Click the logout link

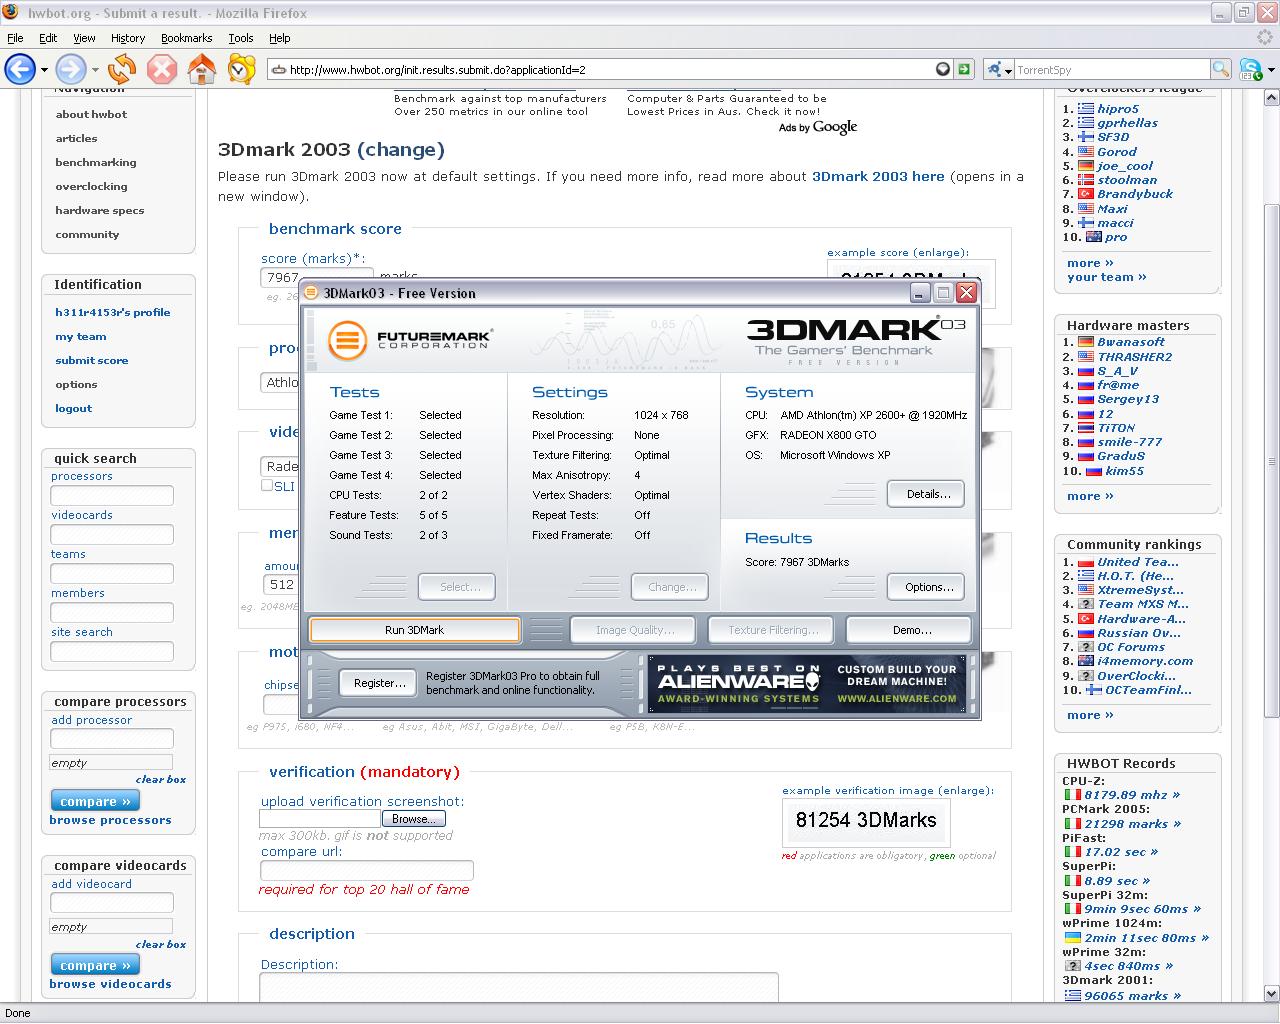pos(73,408)
